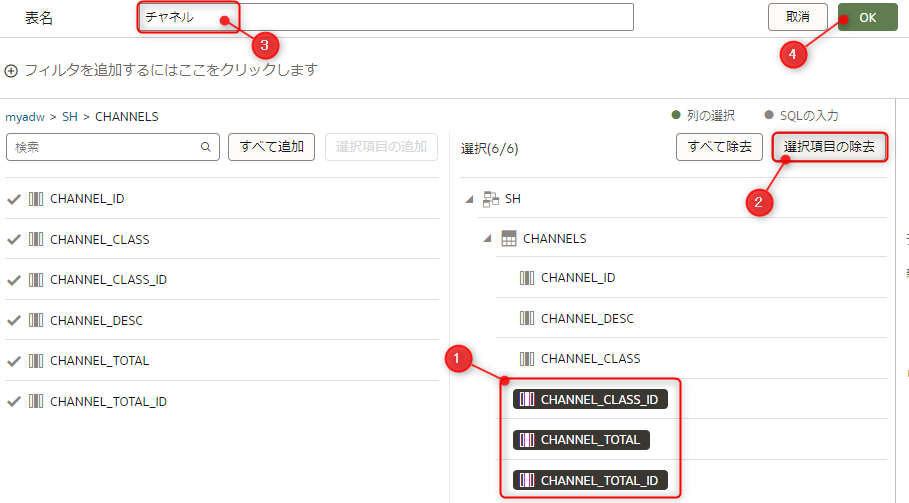Screen dimensions: 909x503
Task: Select SH label in selection tree
Action: click(512, 199)
